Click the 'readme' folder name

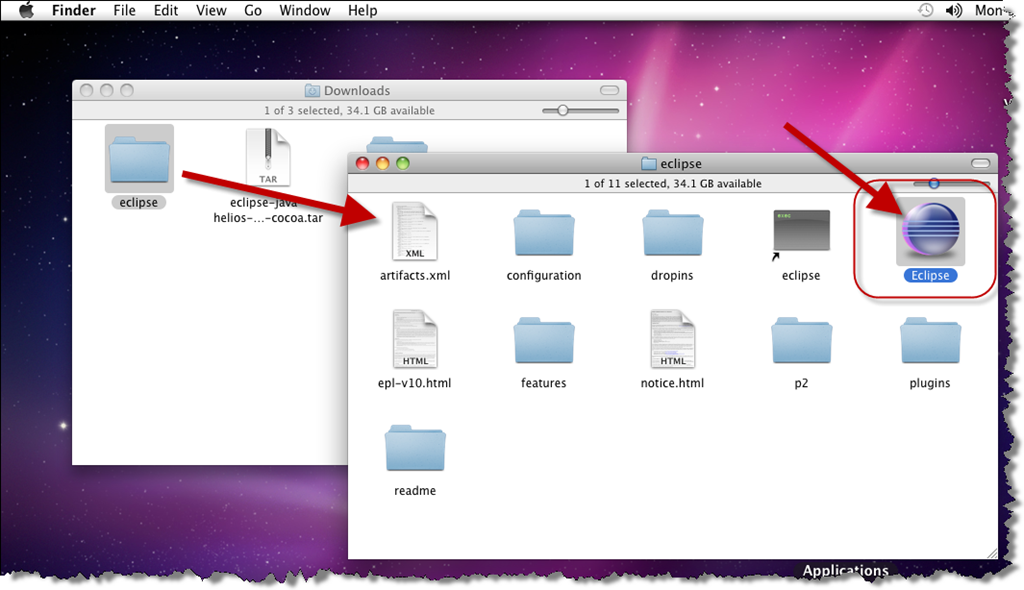[x=415, y=491]
